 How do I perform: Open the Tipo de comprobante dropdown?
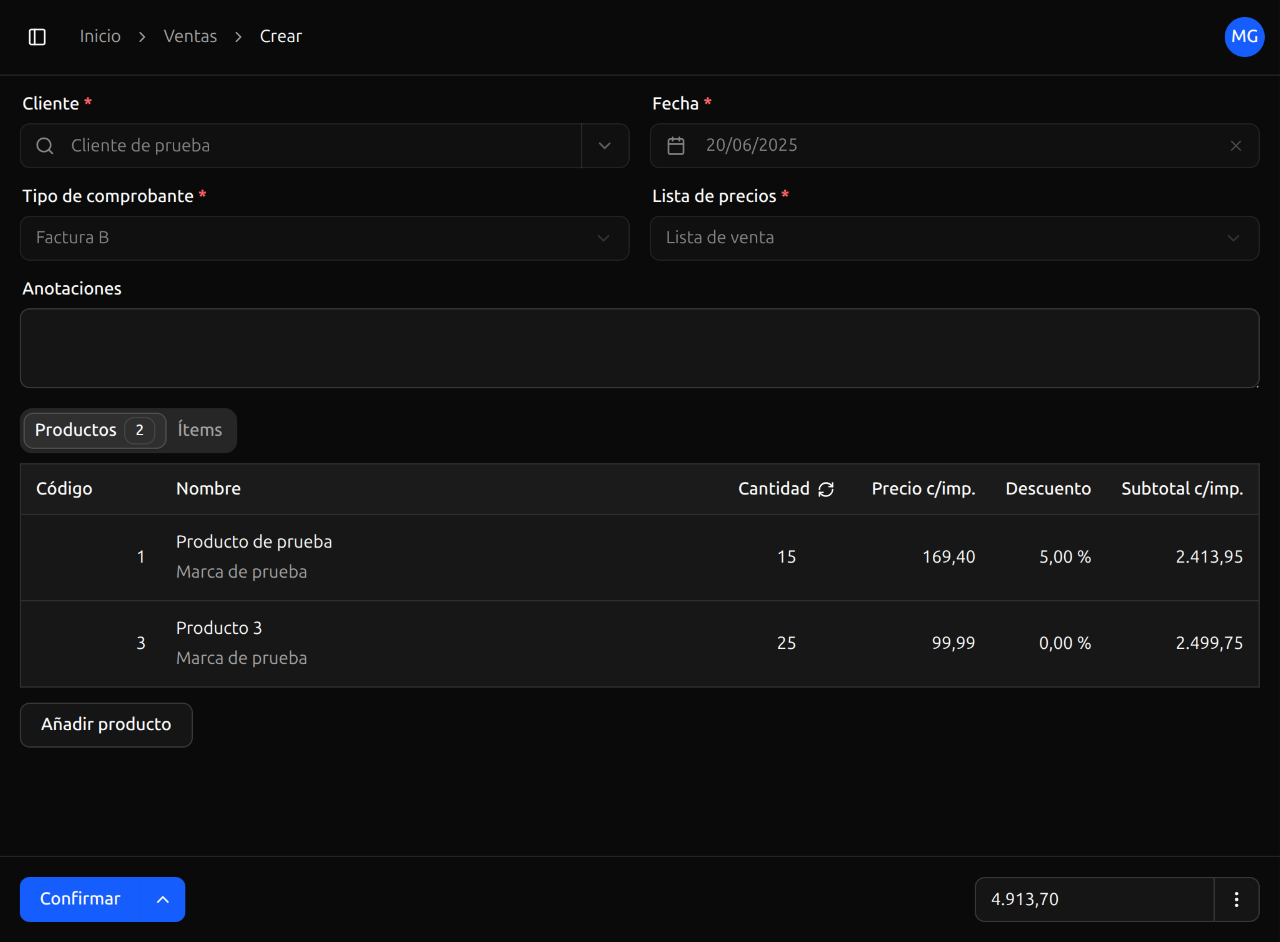[324, 238]
